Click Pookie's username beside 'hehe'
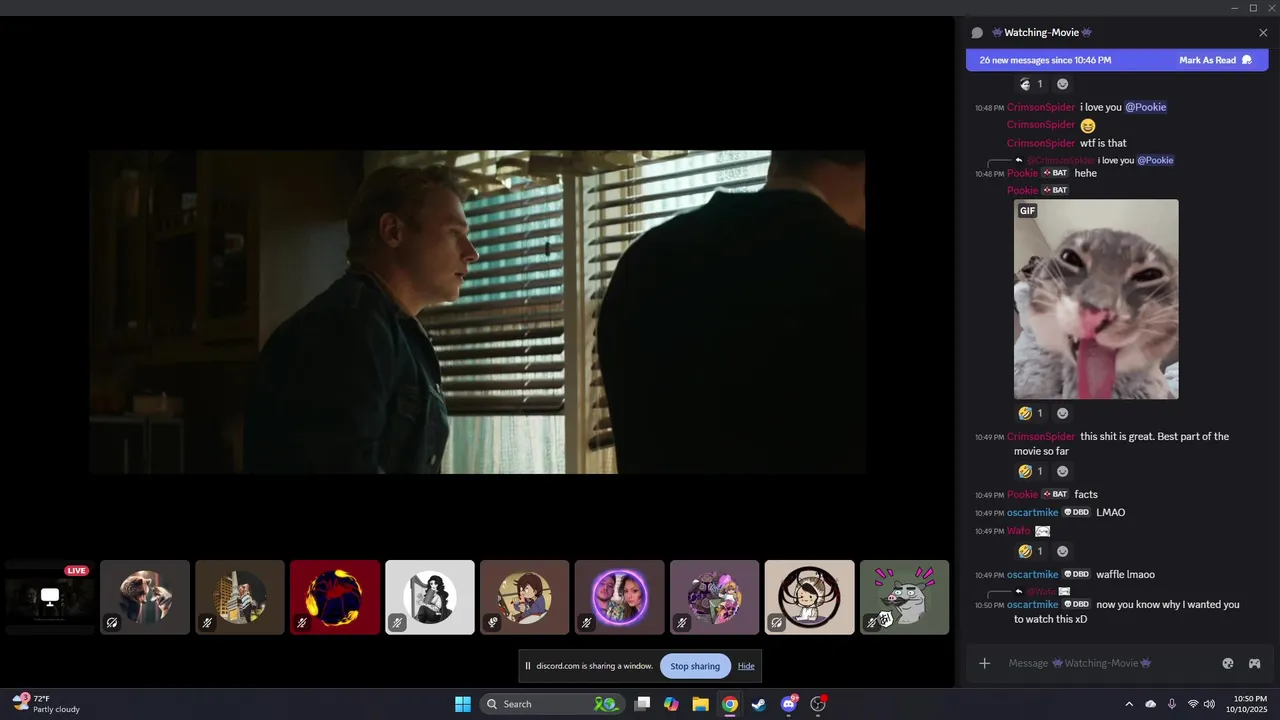This screenshot has height=720, width=1280. tap(1022, 173)
